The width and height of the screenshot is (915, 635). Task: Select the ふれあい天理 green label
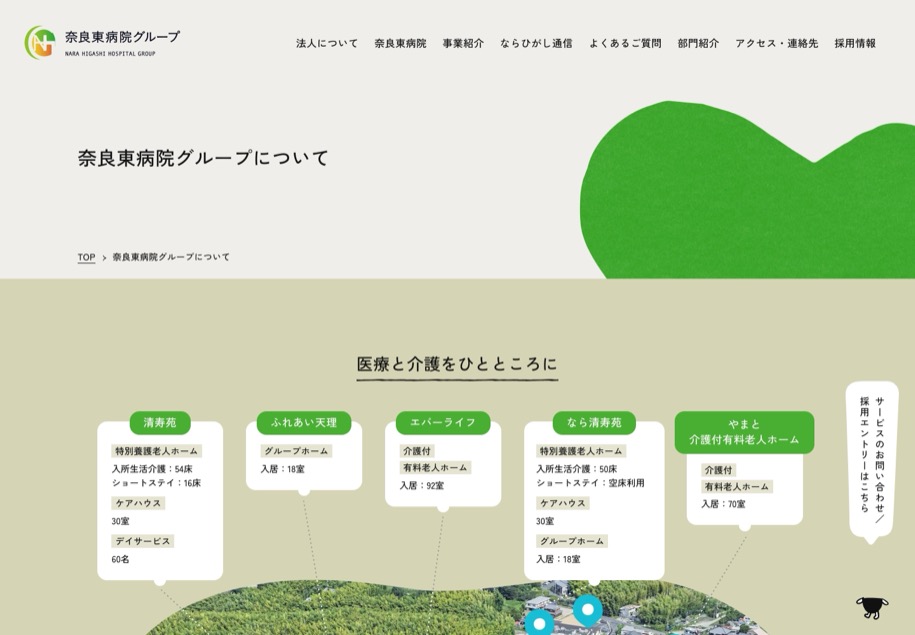(x=304, y=423)
